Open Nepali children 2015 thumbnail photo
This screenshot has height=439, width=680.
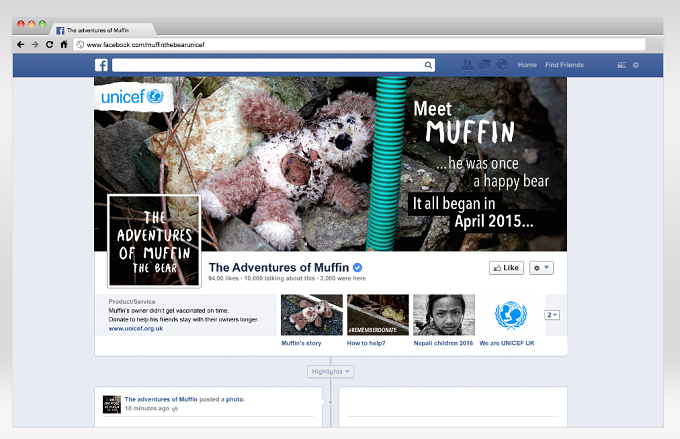pos(444,315)
